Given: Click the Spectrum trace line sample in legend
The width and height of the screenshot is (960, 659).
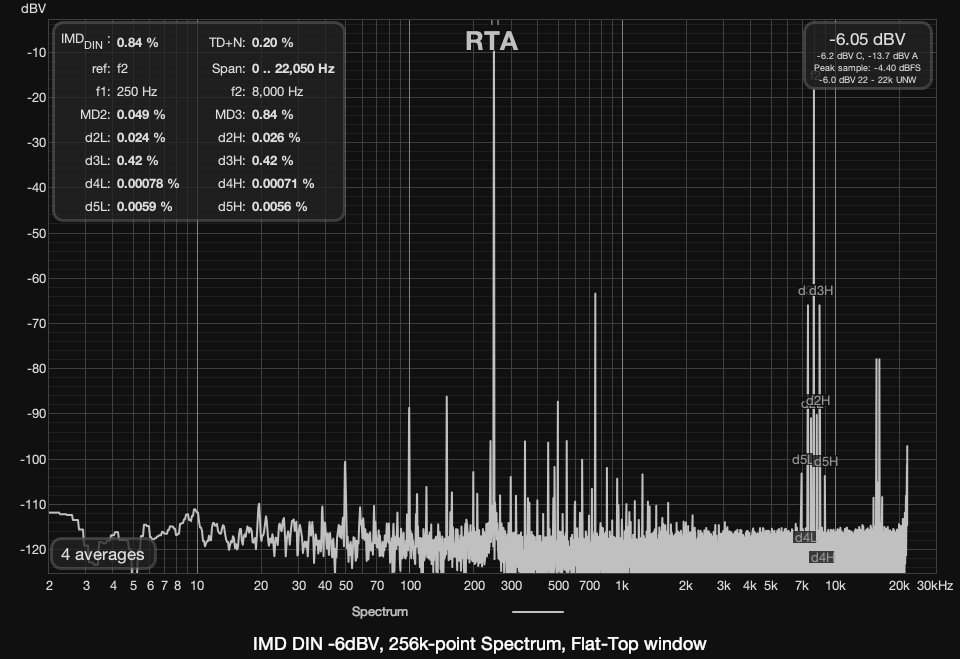Looking at the screenshot, I should click(x=537, y=611).
